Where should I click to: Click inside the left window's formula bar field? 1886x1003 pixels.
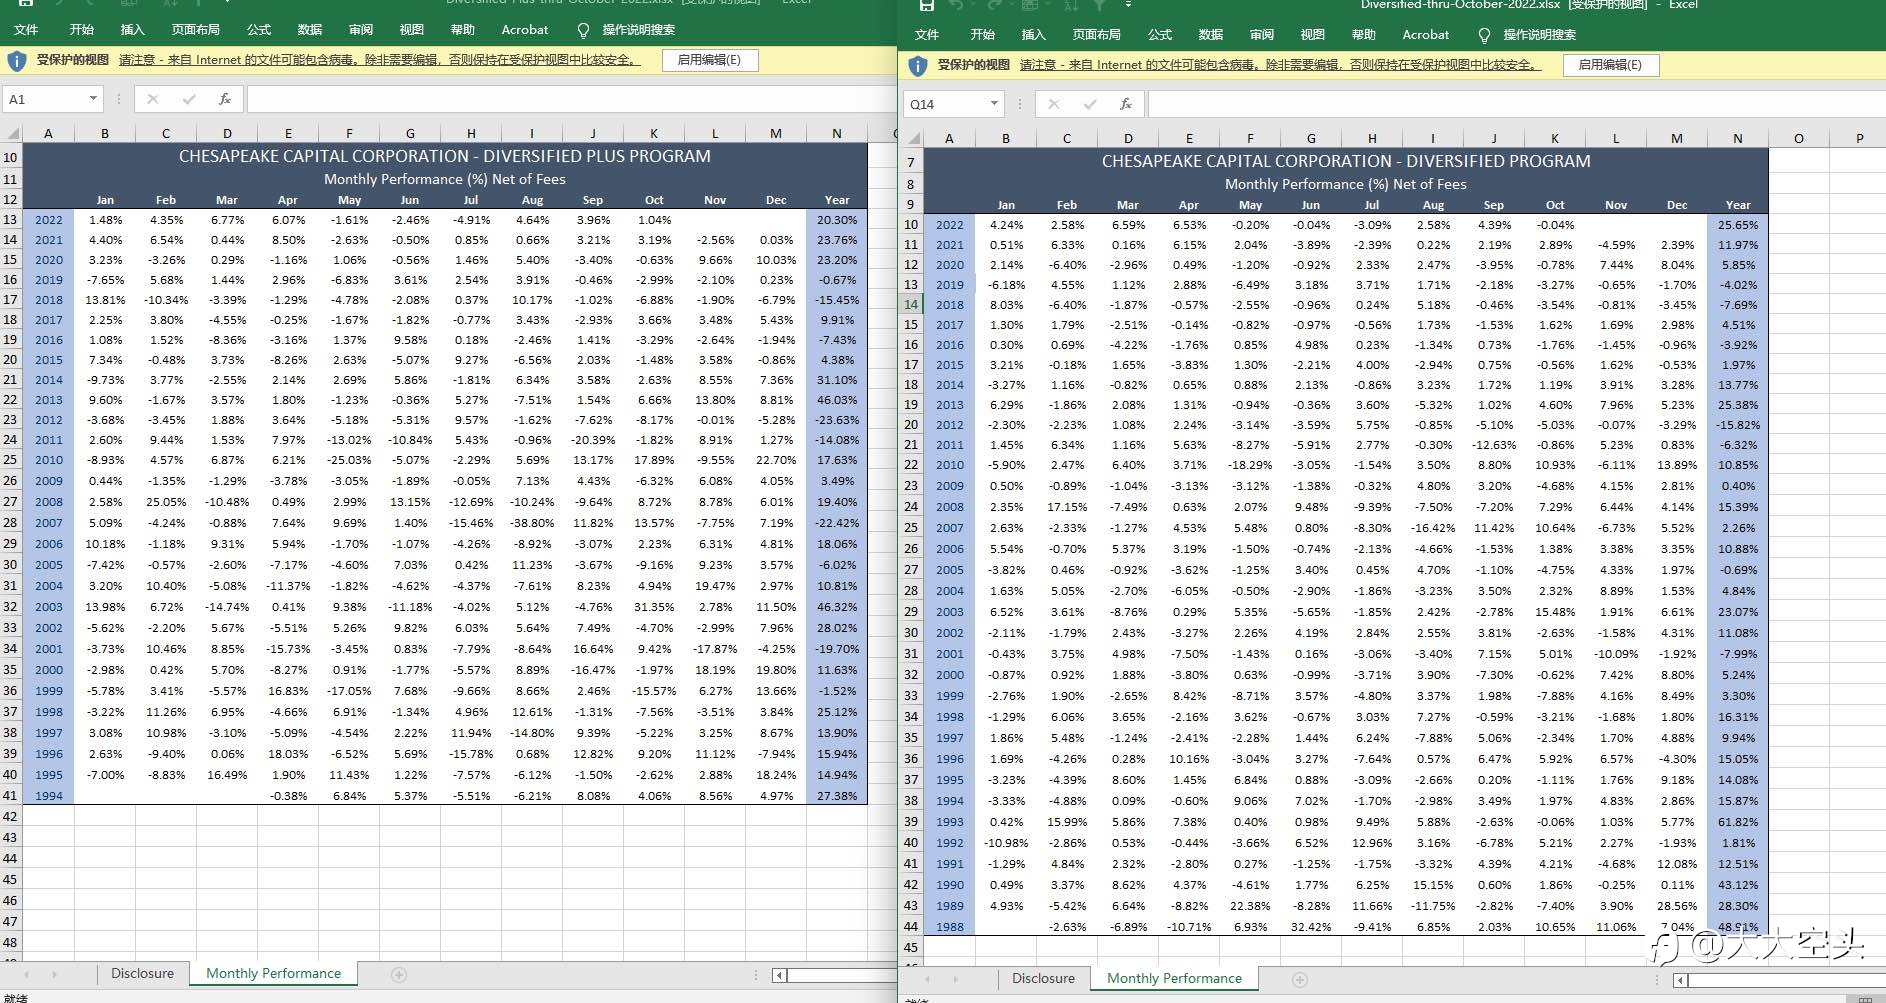point(570,99)
